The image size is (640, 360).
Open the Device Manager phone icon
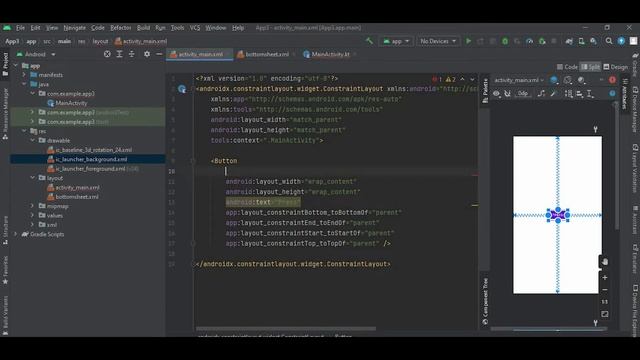click(581, 41)
